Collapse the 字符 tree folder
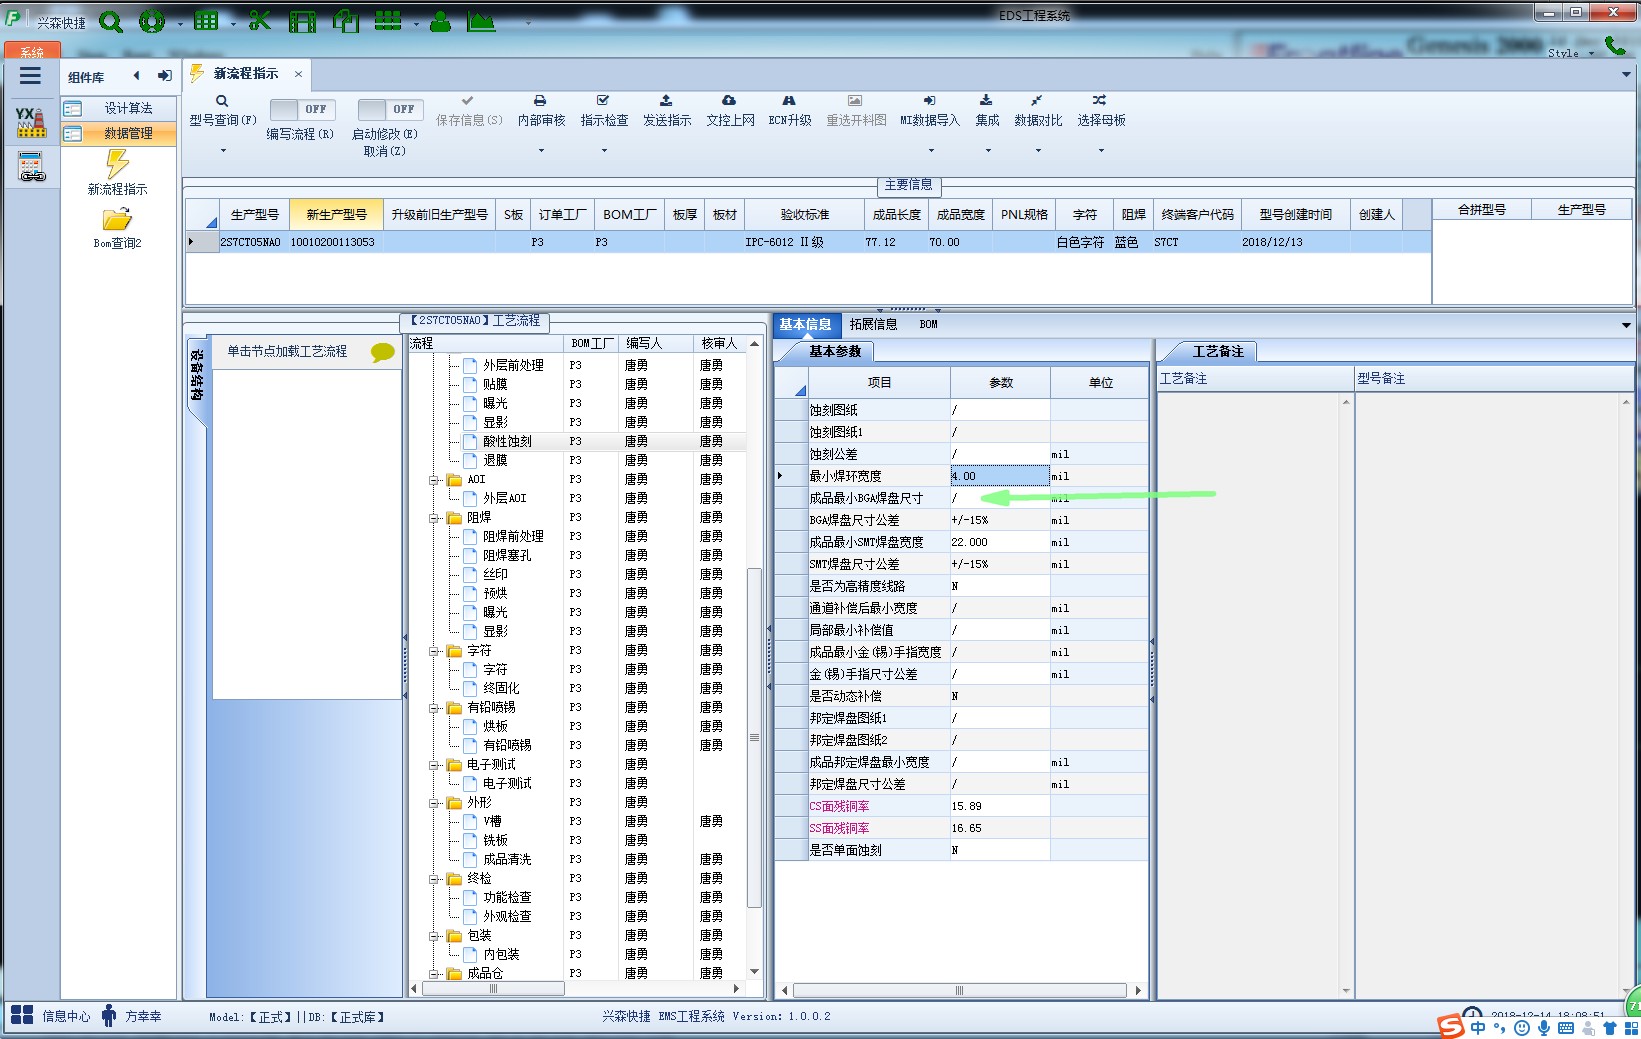The image size is (1641, 1039). (435, 651)
